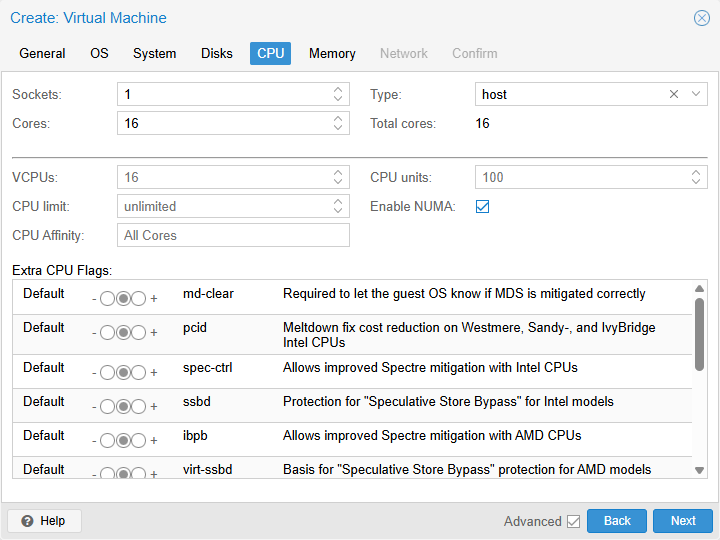720x540 pixels.
Task: Clear the host CPU type selection
Action: click(673, 94)
